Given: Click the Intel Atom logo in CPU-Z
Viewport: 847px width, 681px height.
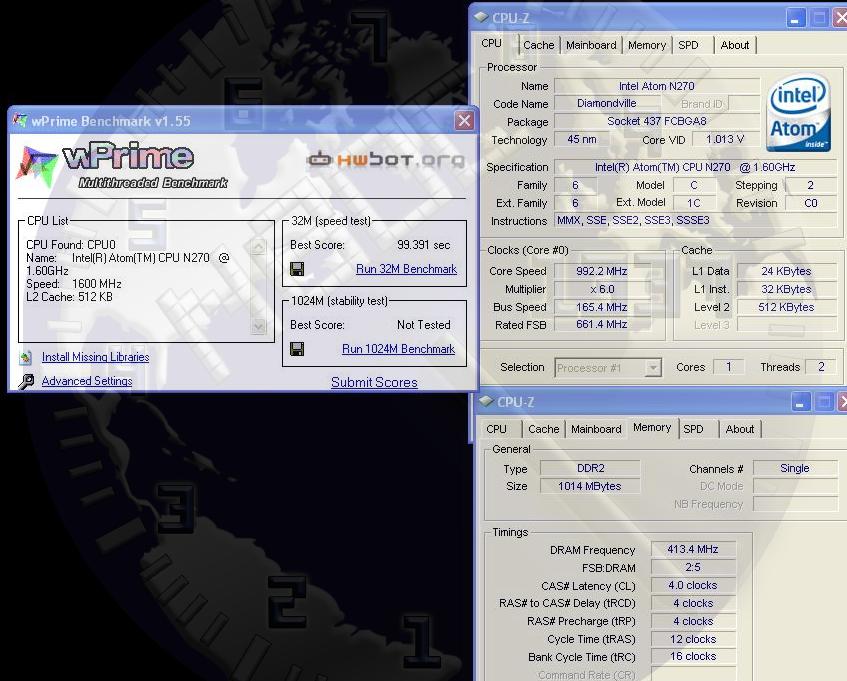Looking at the screenshot, I should coord(798,113).
